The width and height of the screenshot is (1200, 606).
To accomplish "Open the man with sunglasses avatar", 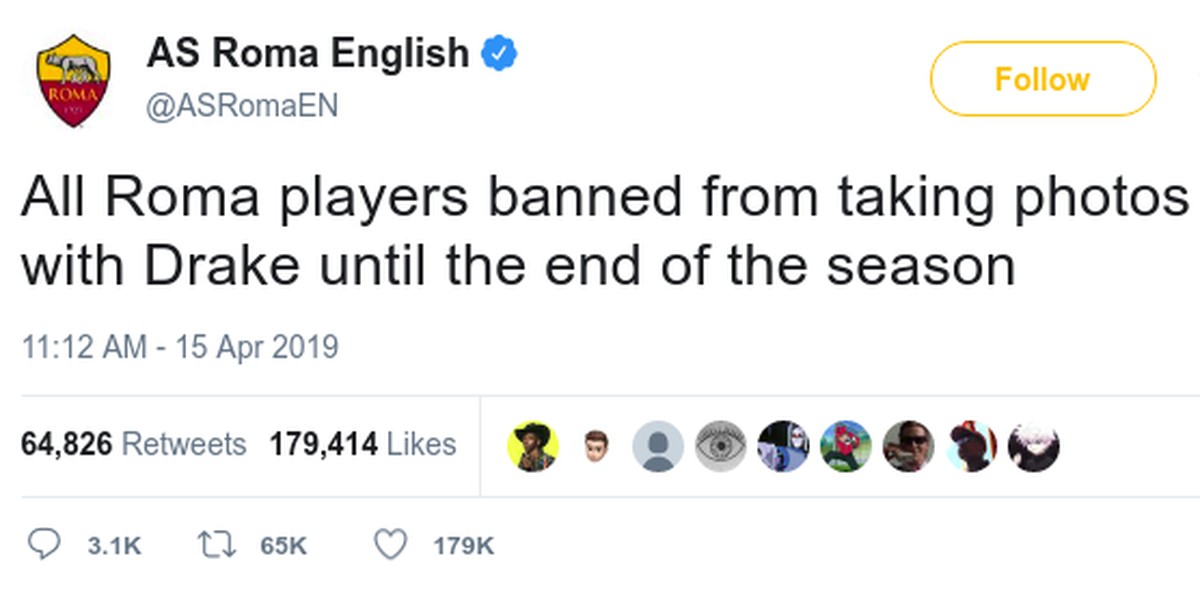I will point(908,446).
